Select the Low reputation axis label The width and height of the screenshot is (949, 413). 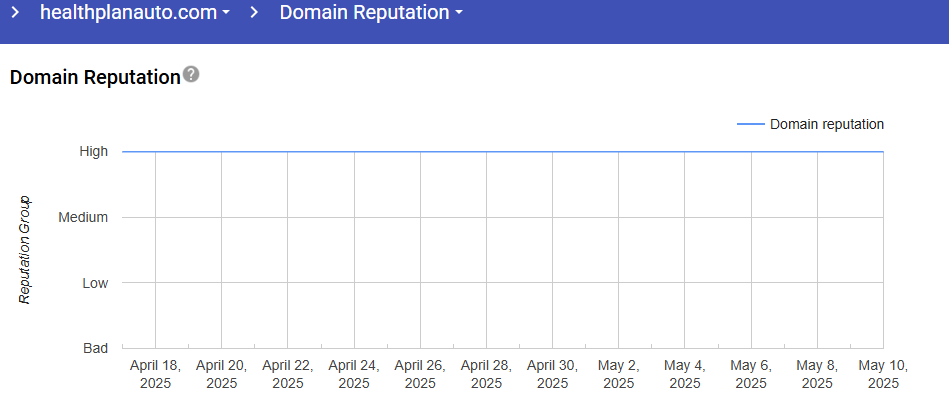(x=95, y=283)
